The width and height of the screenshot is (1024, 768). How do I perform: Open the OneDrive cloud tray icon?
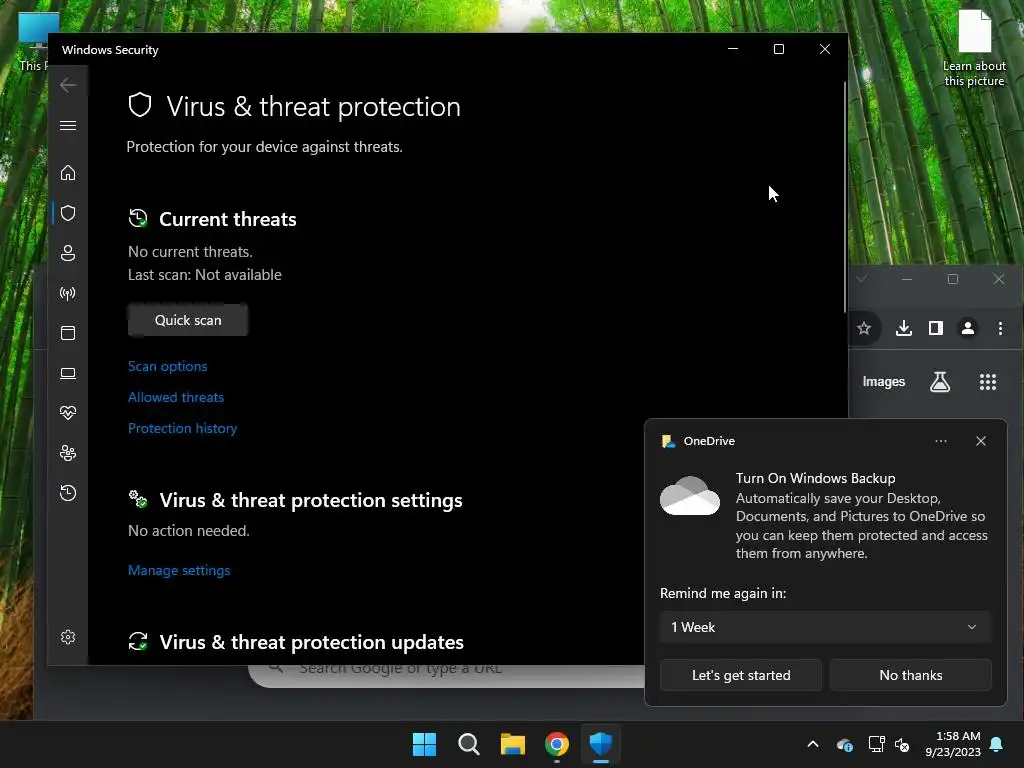point(844,744)
